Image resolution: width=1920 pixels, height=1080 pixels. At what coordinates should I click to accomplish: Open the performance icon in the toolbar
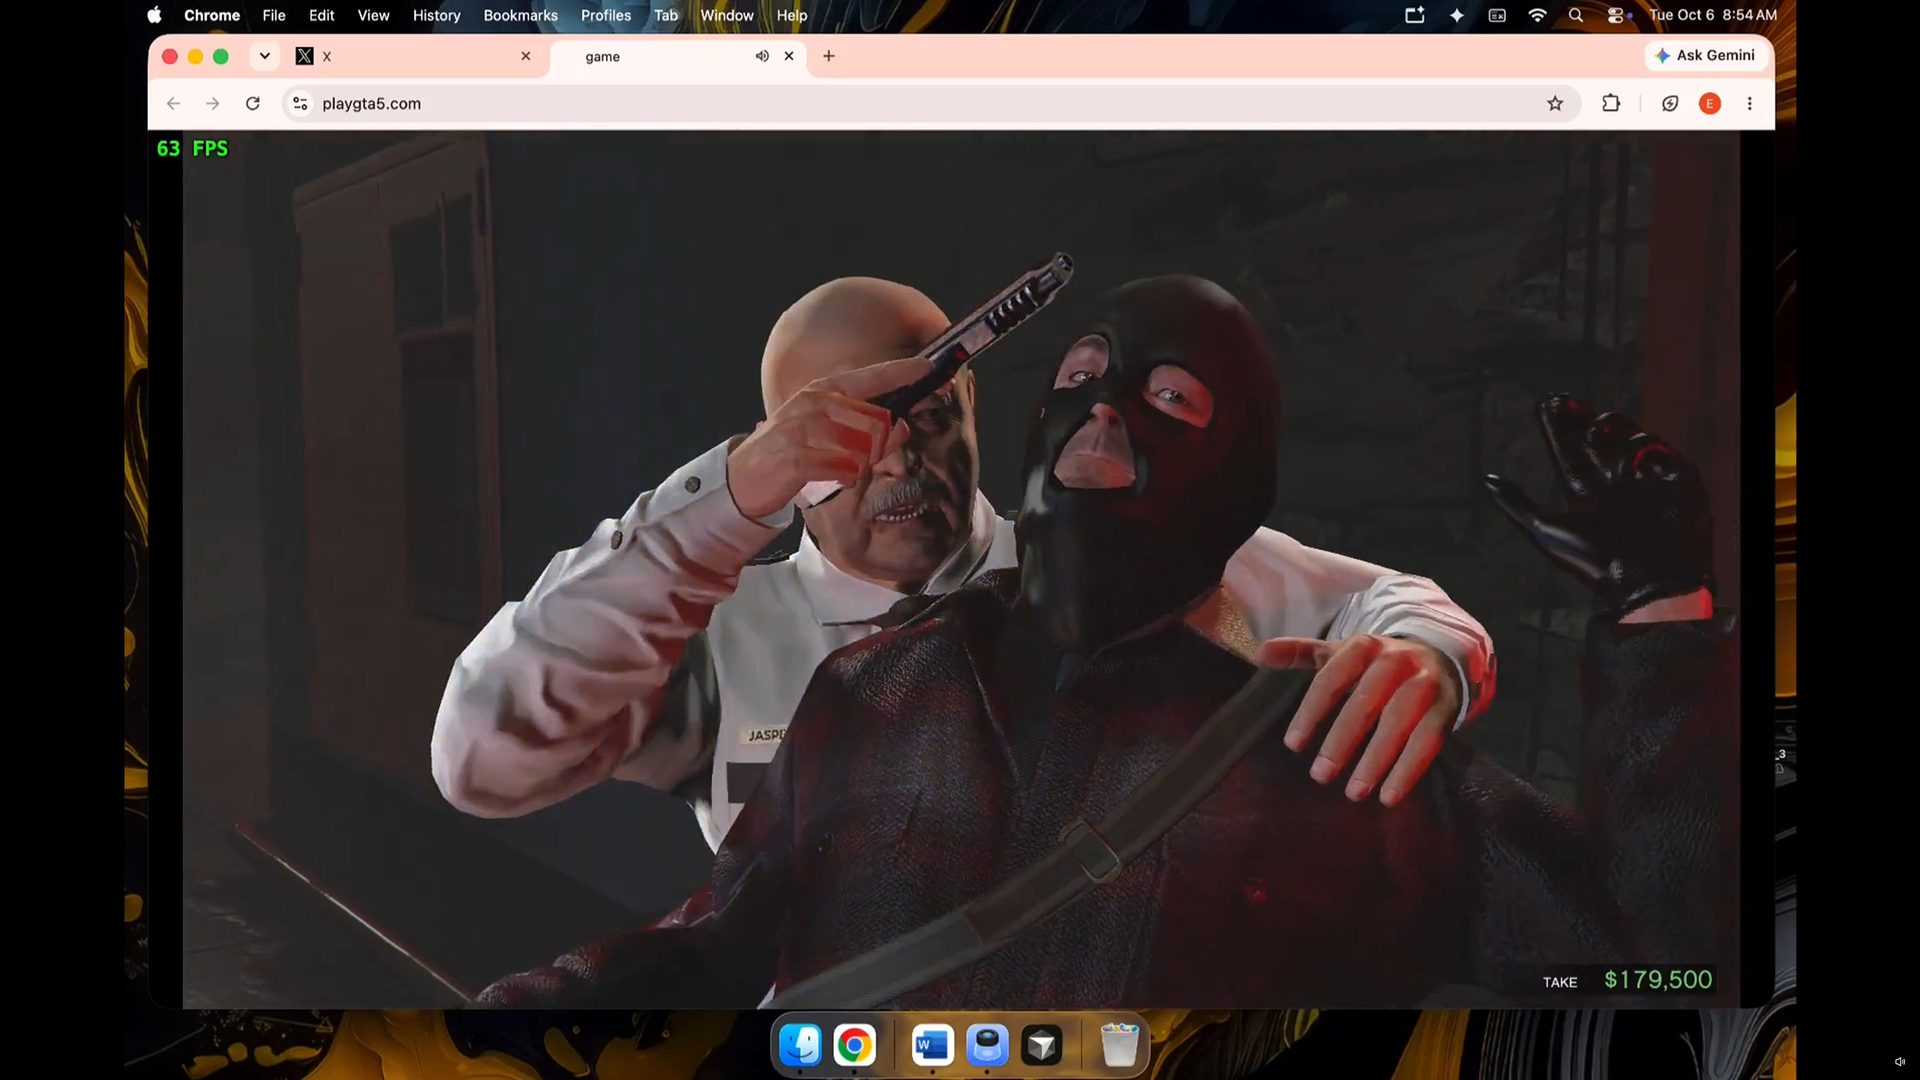1670,103
